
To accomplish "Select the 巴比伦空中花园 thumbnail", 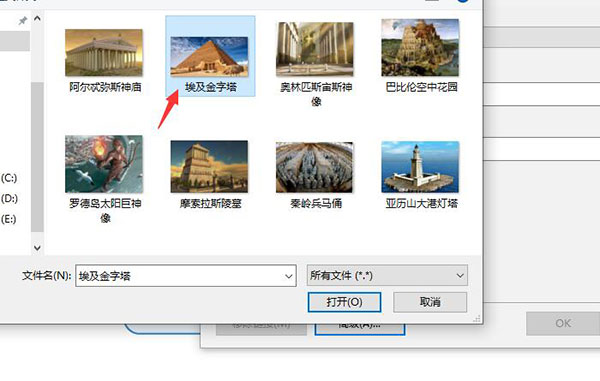I will pyautogui.click(x=420, y=47).
